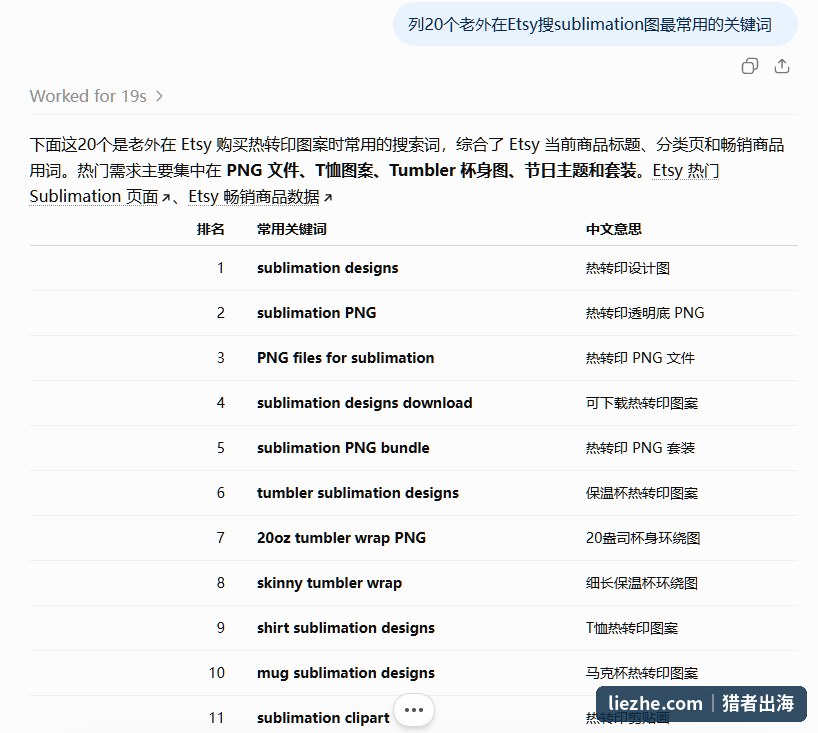Click the translation 20盎司杯身环绕图

(643, 538)
